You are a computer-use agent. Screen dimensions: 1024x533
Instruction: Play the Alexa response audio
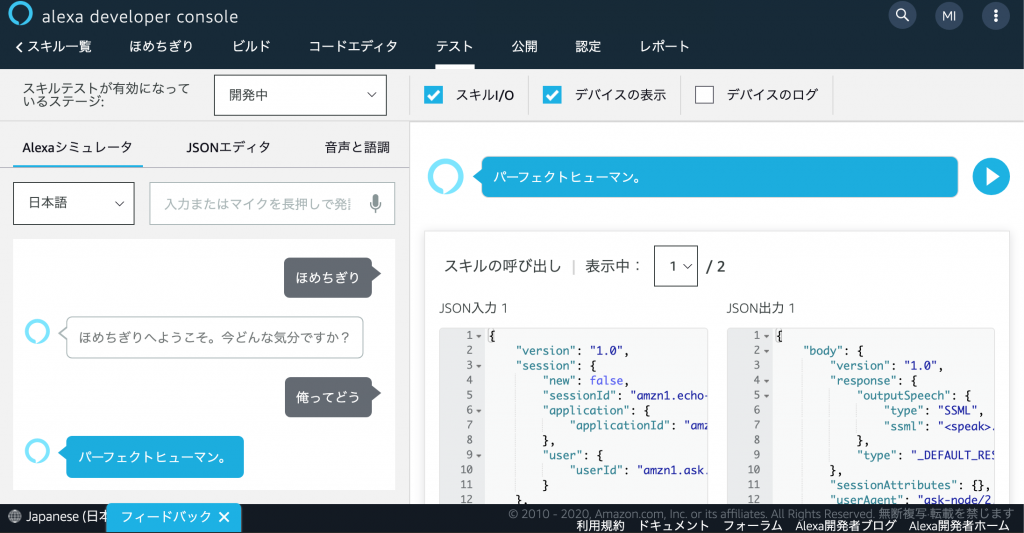pos(991,176)
